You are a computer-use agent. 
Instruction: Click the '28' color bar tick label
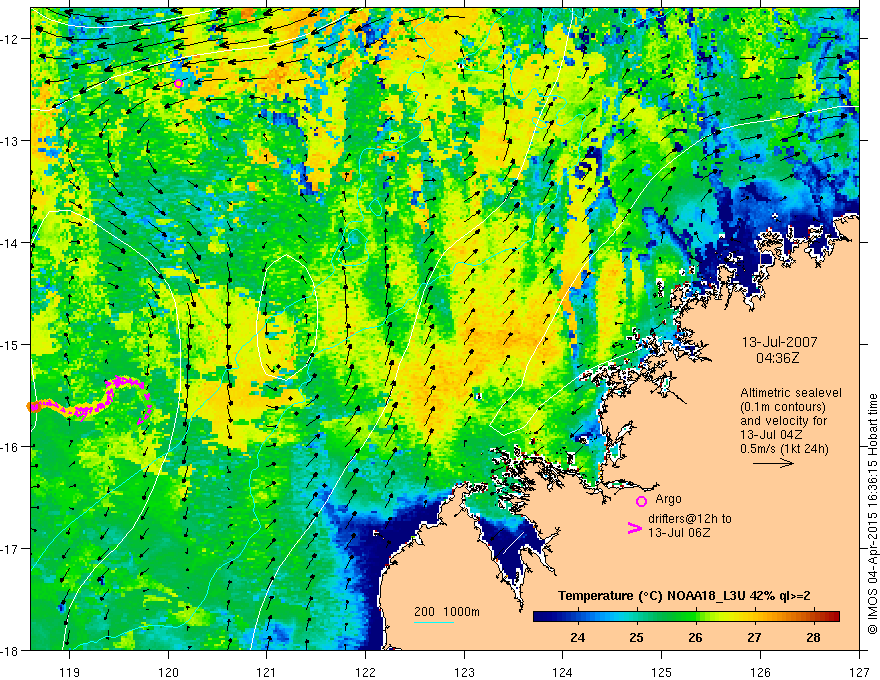813,637
